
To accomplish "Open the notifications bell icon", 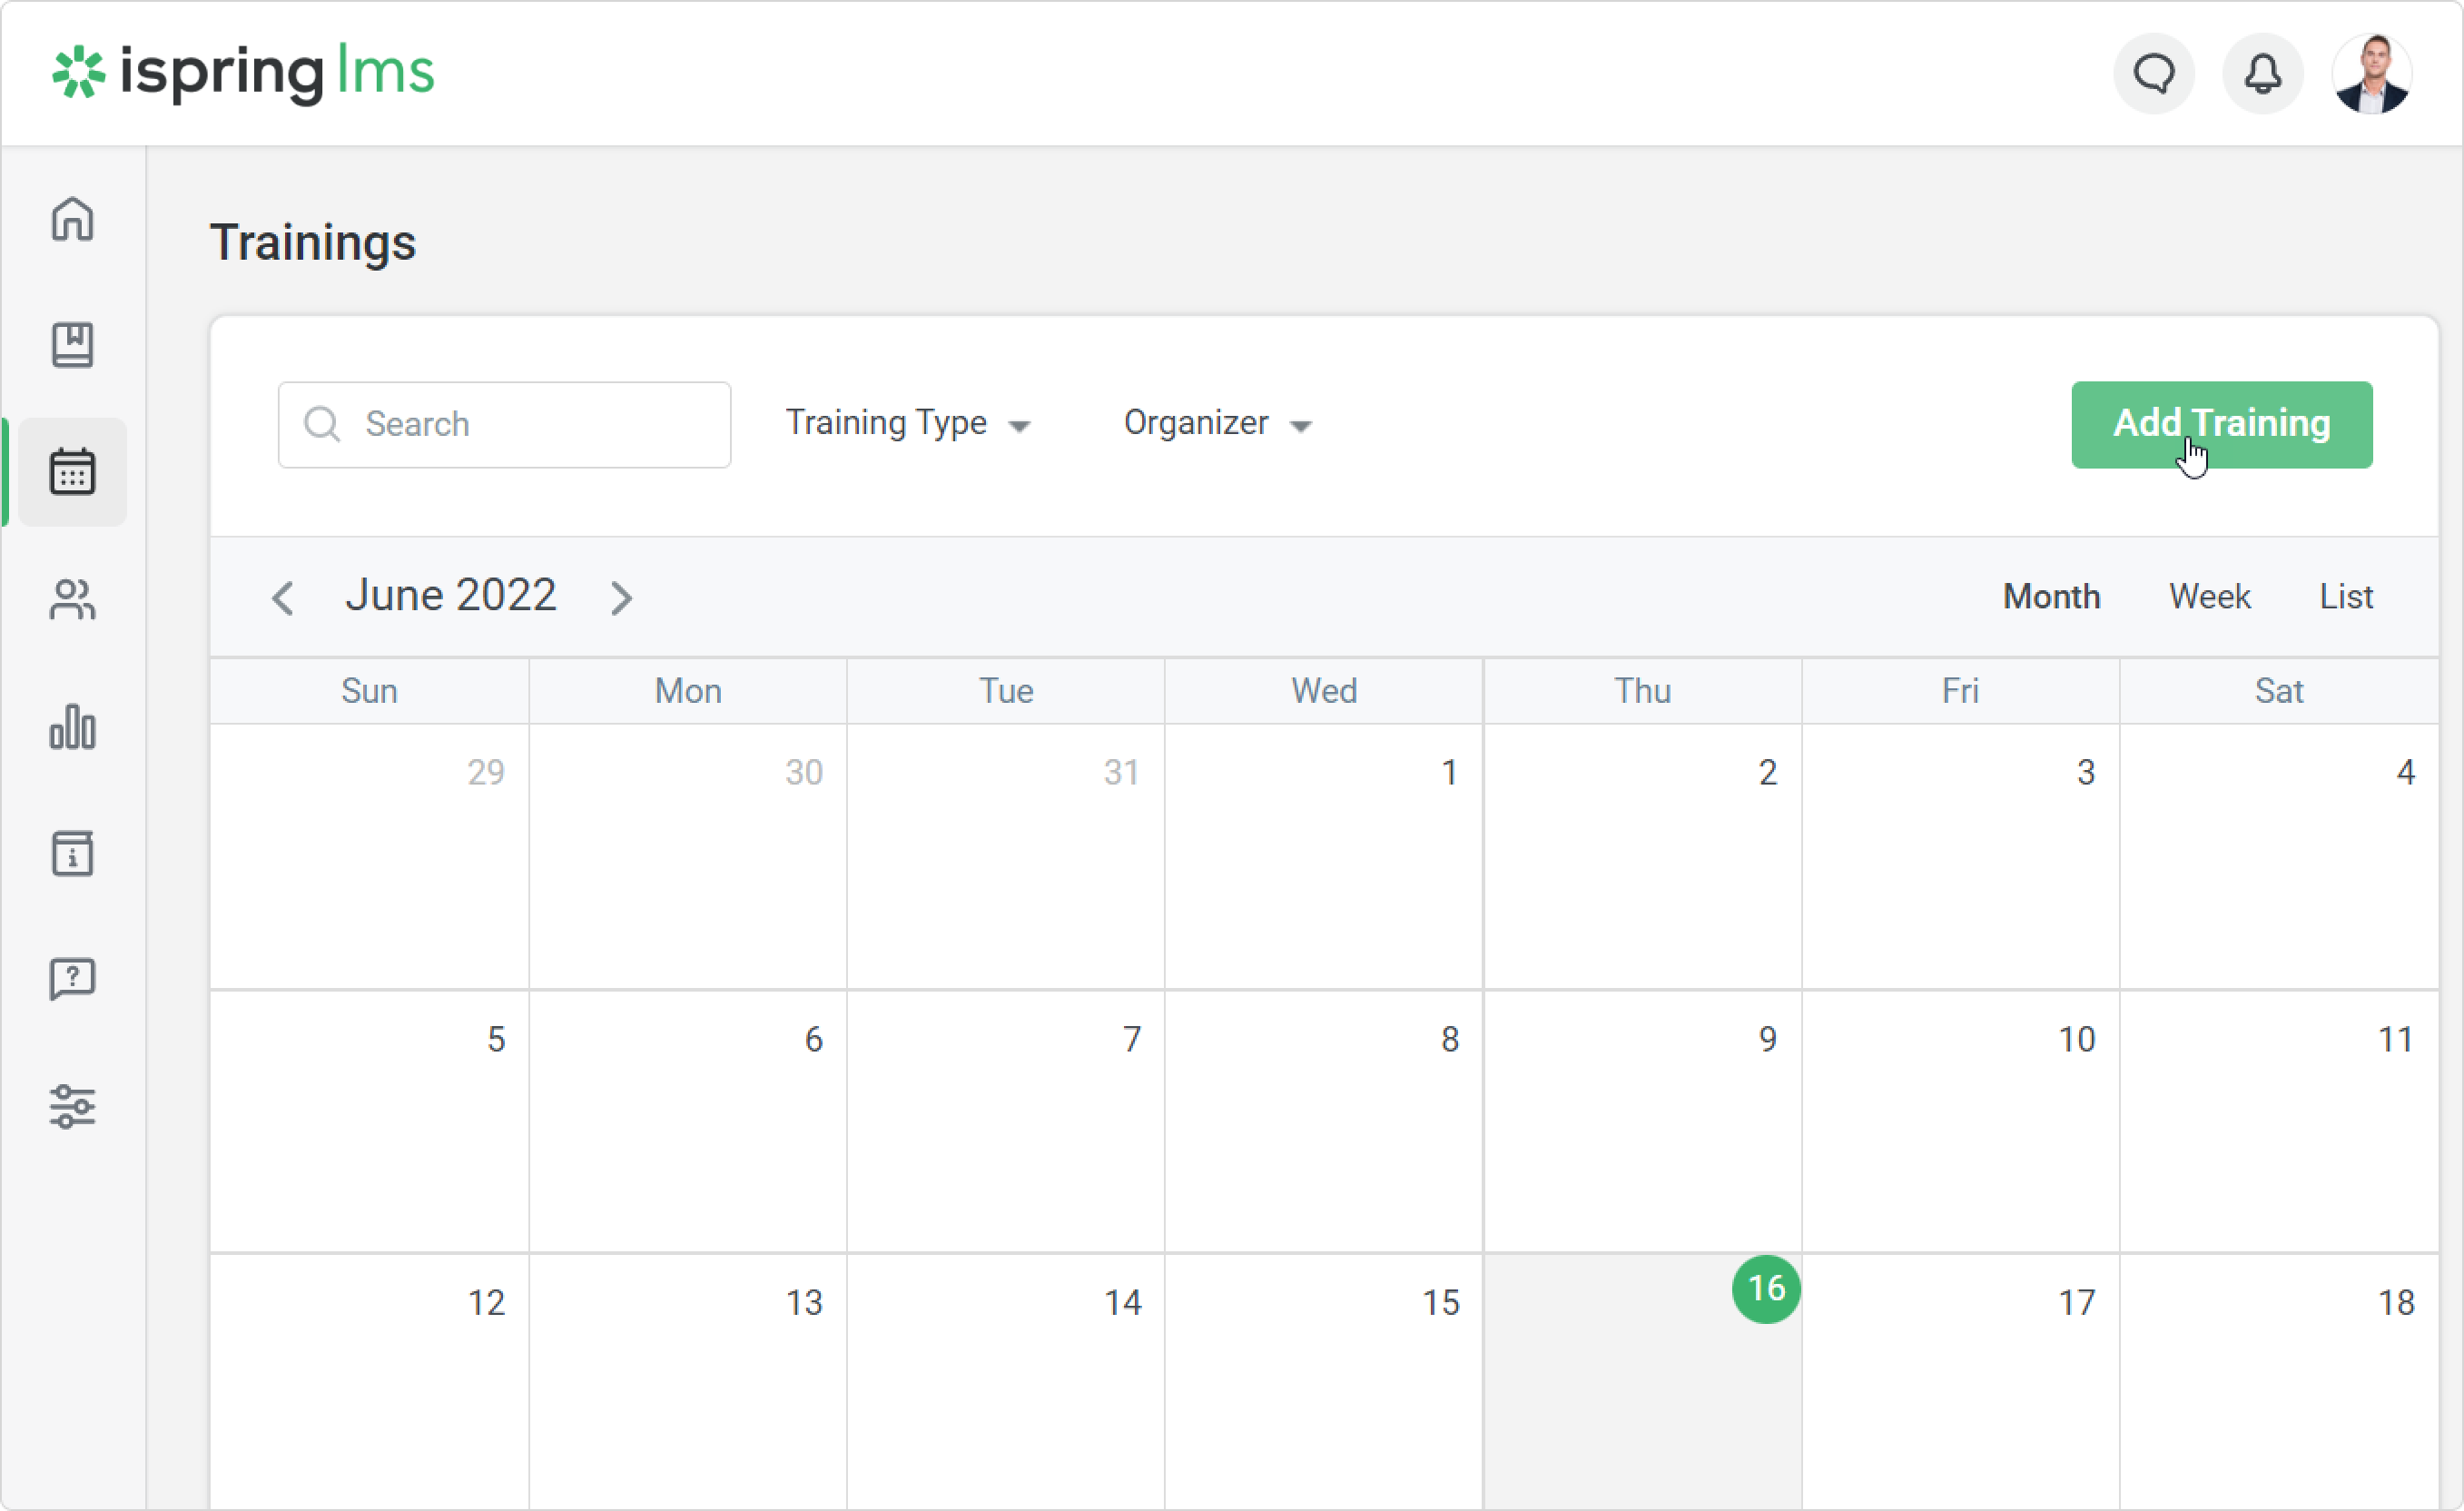I will click(2262, 74).
